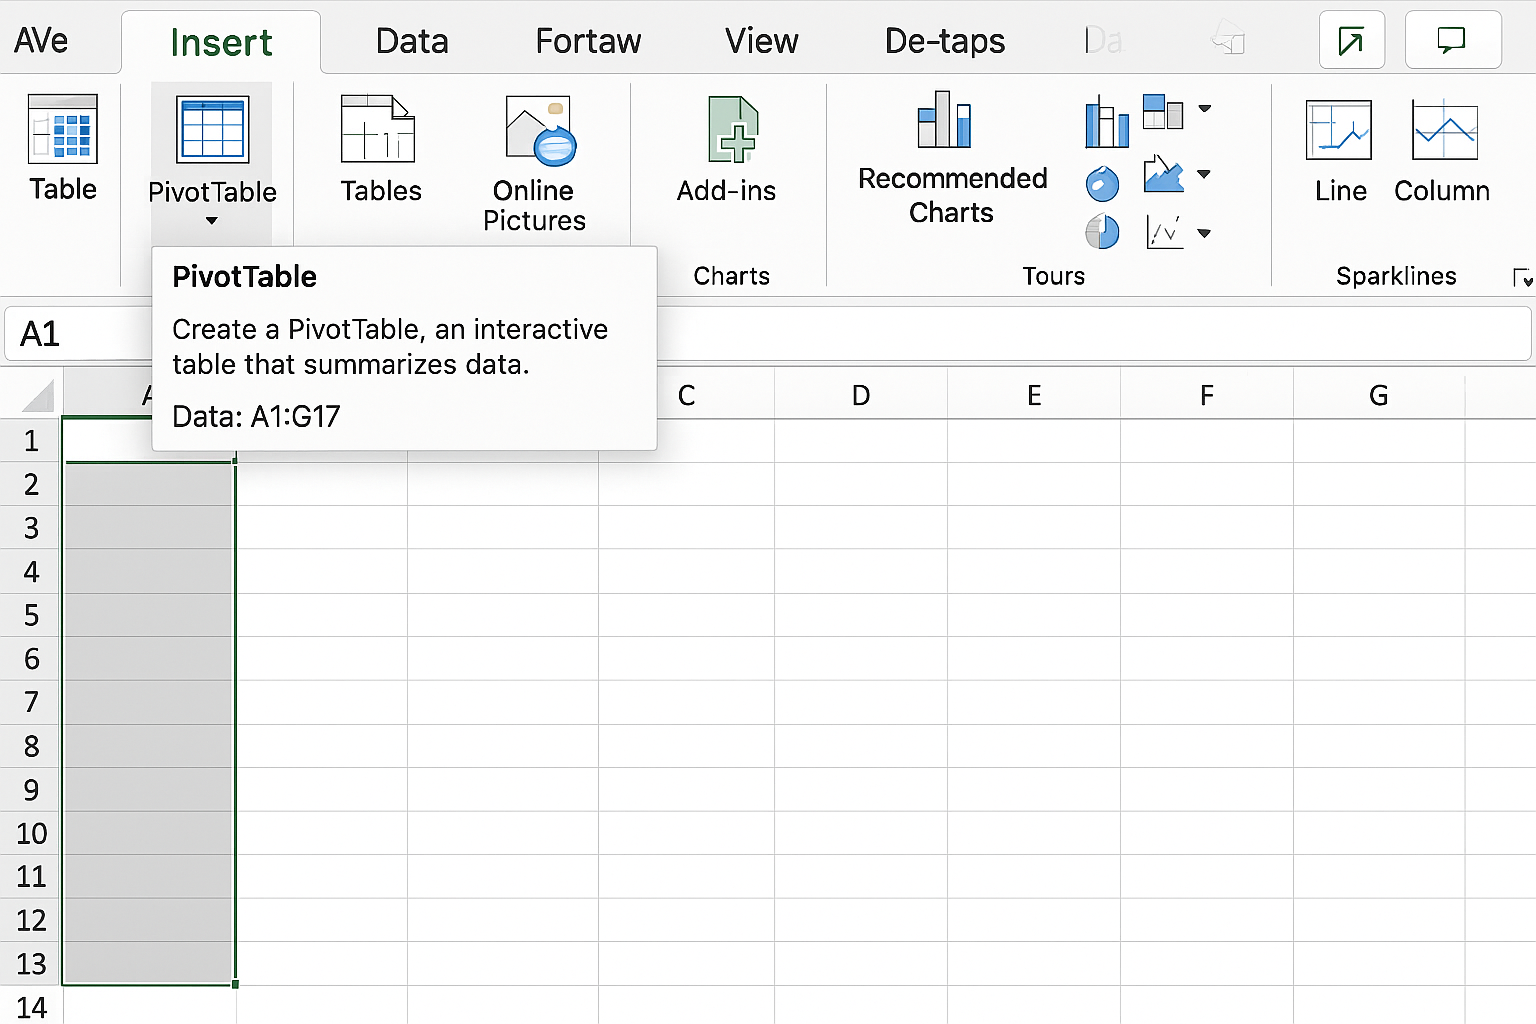Switch to the Insert tab
This screenshot has height=1024, width=1536.
[x=221, y=42]
